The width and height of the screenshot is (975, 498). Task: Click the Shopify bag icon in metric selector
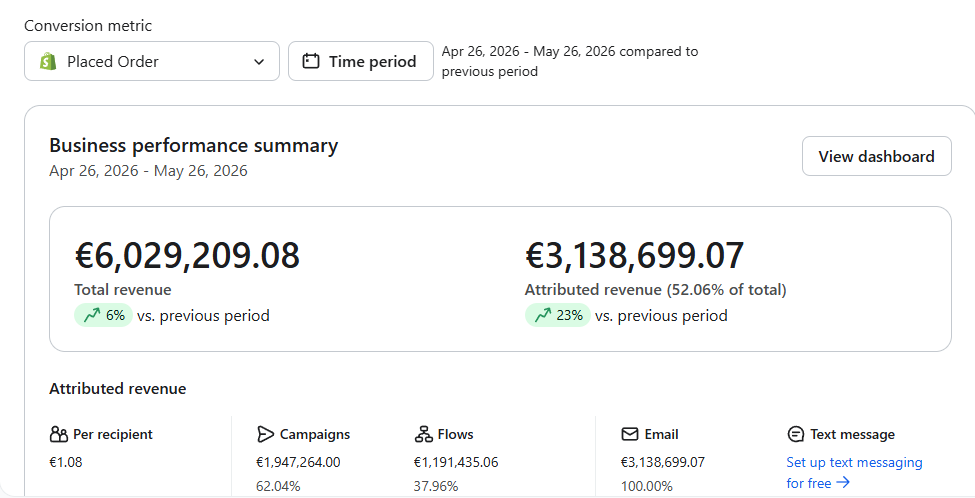48,61
